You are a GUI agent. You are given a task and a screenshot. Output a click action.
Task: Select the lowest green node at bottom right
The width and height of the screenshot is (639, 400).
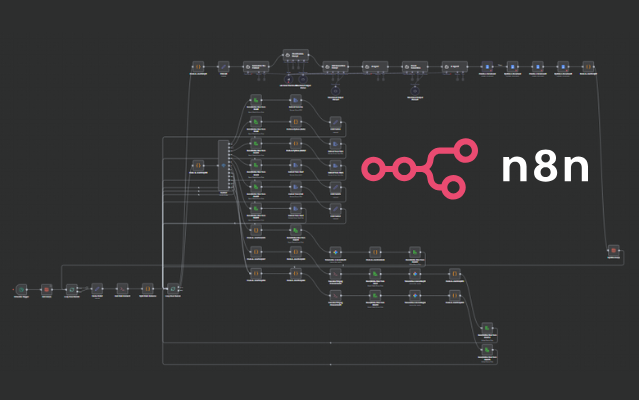[x=487, y=349]
